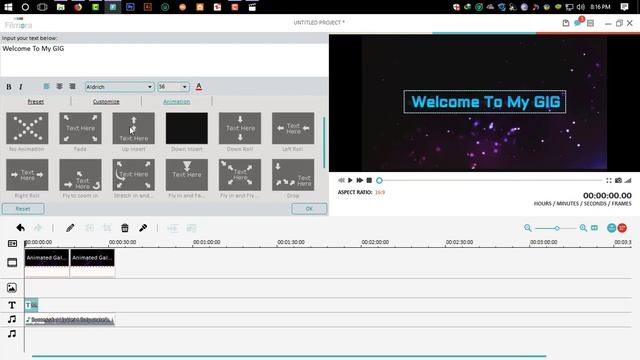Screen dimensions: 640x360
Task: Step forward to the next frame
Action: [360, 180]
